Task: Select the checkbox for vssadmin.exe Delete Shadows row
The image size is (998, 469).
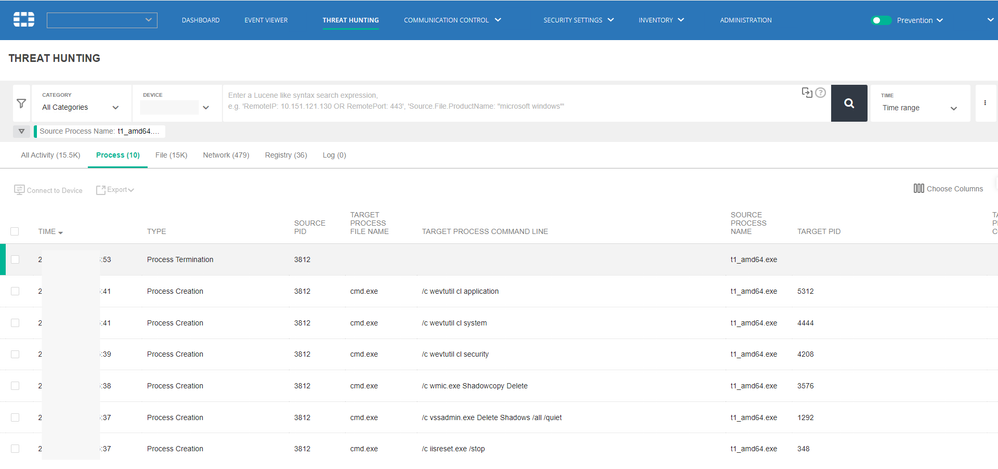Action: coord(15,418)
